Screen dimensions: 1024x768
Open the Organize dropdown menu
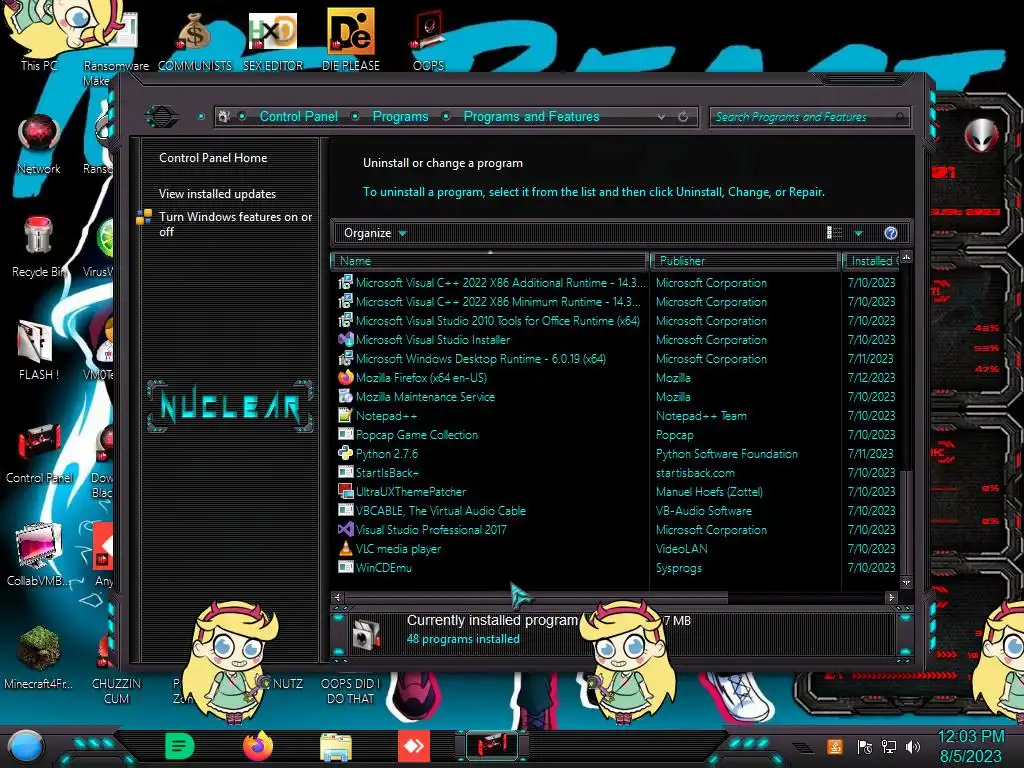coord(375,233)
